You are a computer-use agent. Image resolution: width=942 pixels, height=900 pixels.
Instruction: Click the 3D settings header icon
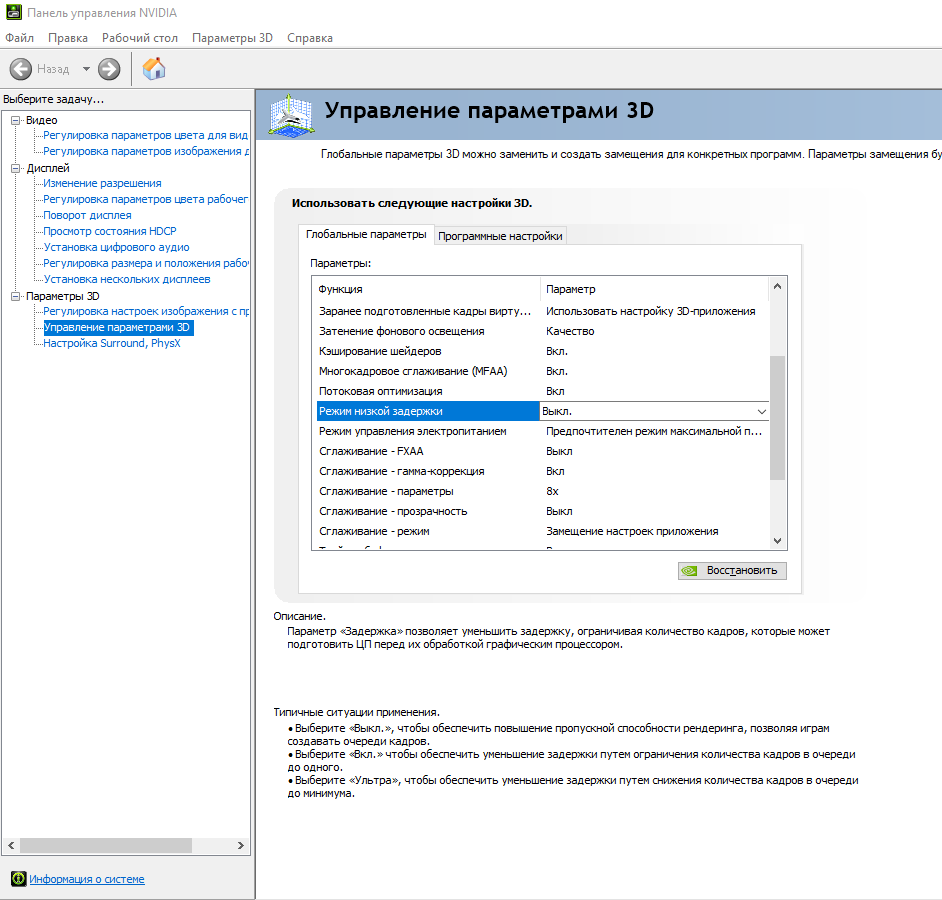pyautogui.click(x=291, y=115)
